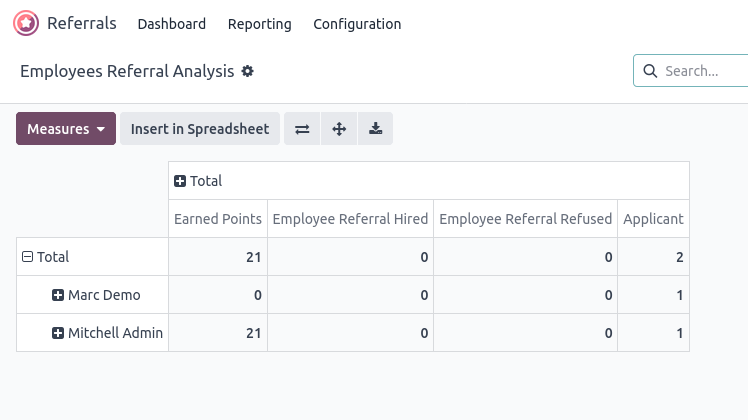Sort by Earned Points column header
Viewport: 748px width, 420px height.
tap(218, 219)
